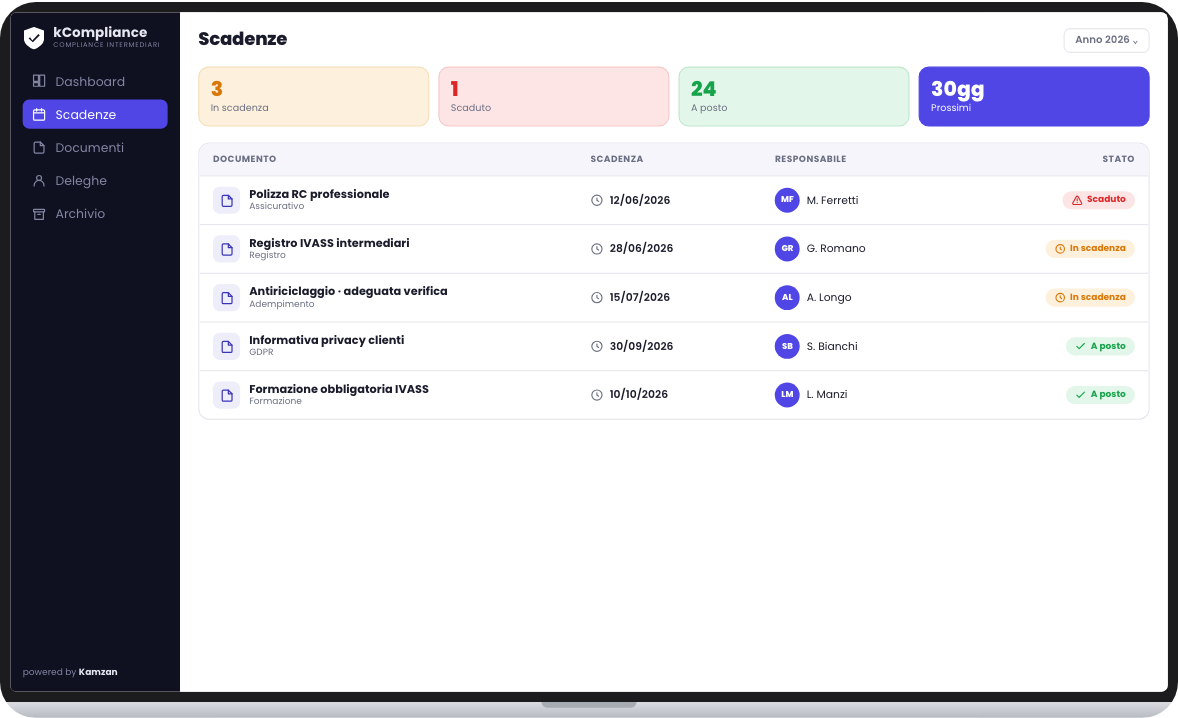1178x718 pixels.
Task: Click the date 30/09/2026
Action: pyautogui.click(x=641, y=346)
